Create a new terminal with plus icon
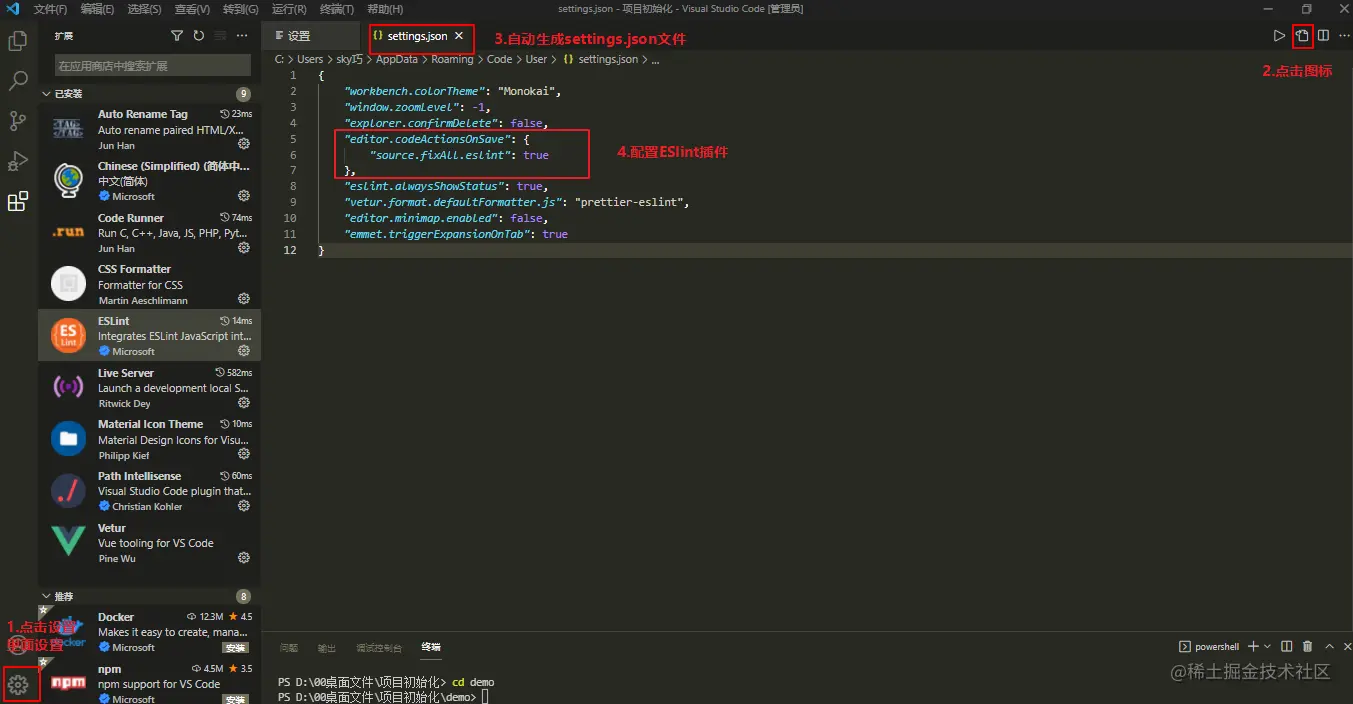1353x704 pixels. pos(1253,647)
